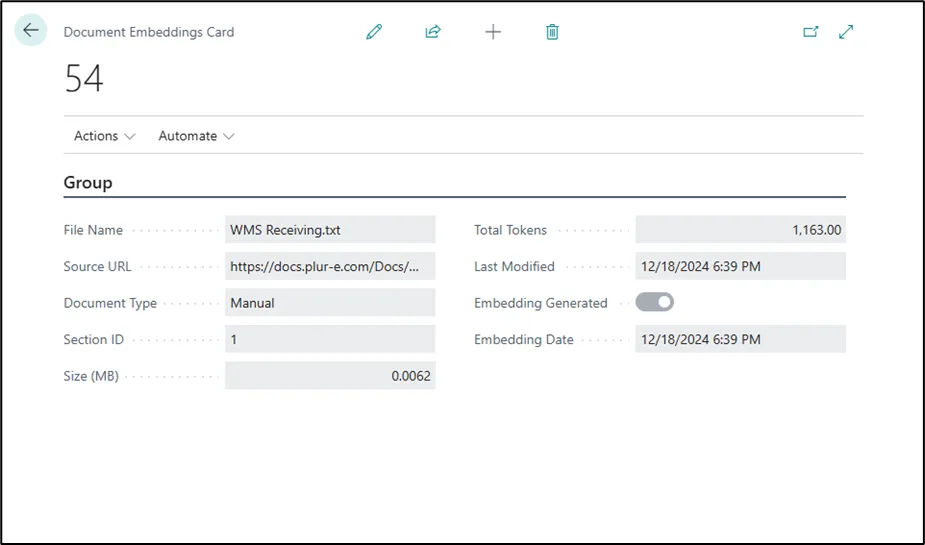925x545 pixels.
Task: Click the Document Type field
Action: [x=330, y=303]
